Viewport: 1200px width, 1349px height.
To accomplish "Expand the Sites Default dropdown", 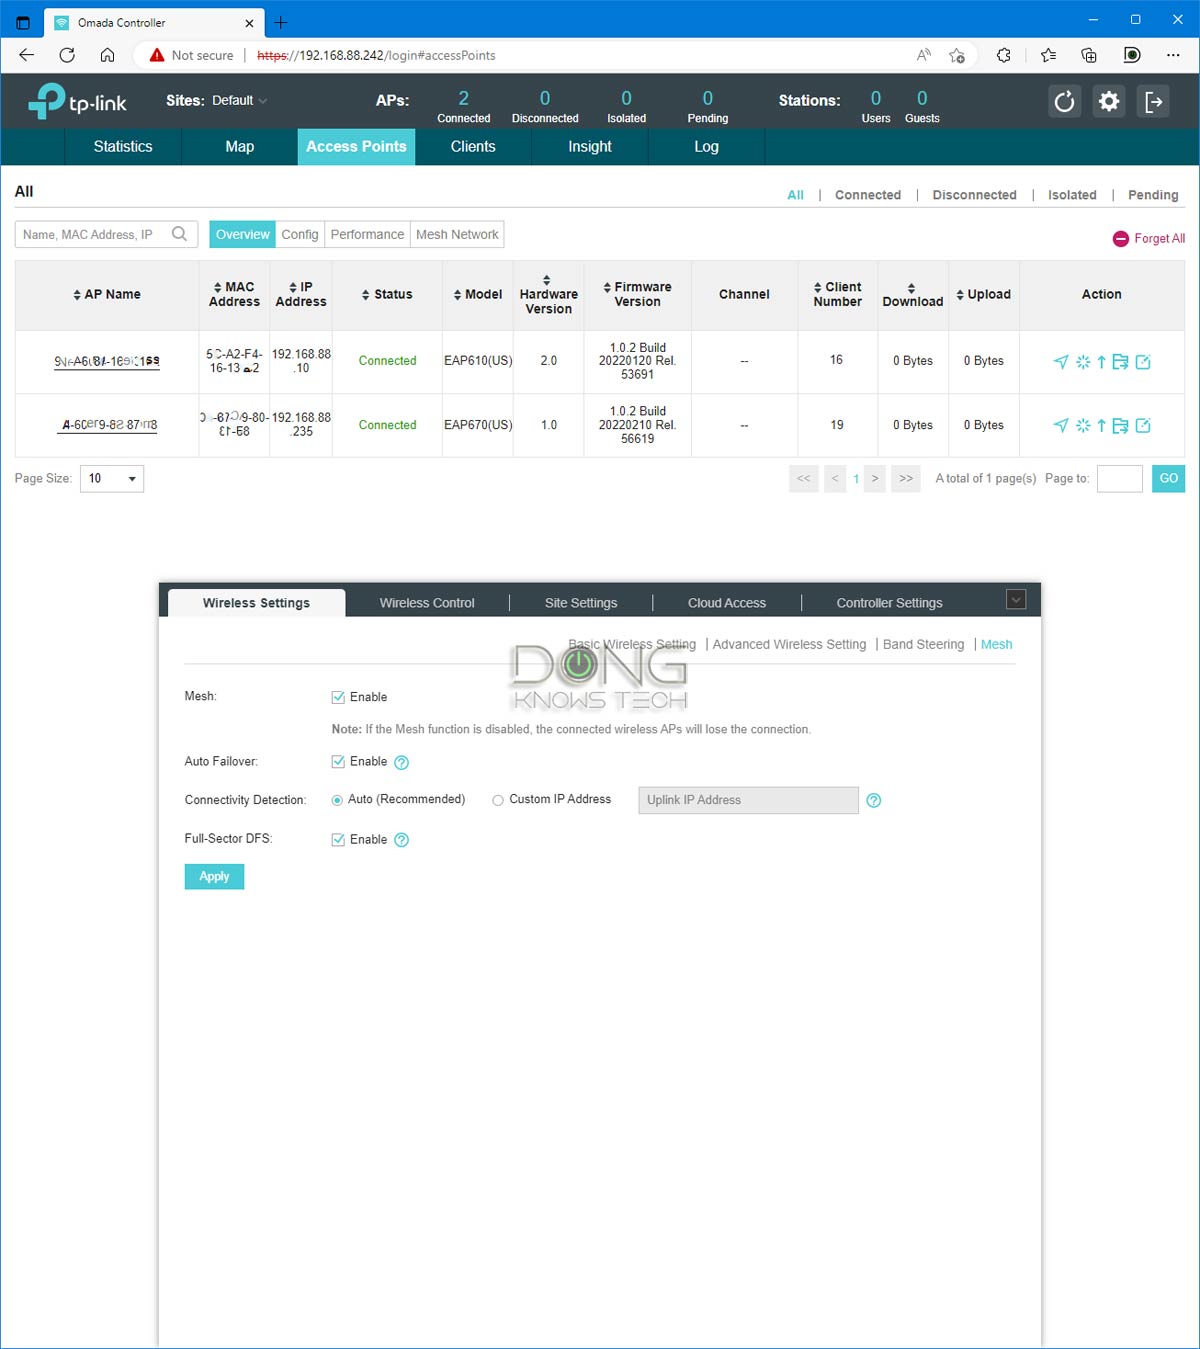I will click(240, 101).
